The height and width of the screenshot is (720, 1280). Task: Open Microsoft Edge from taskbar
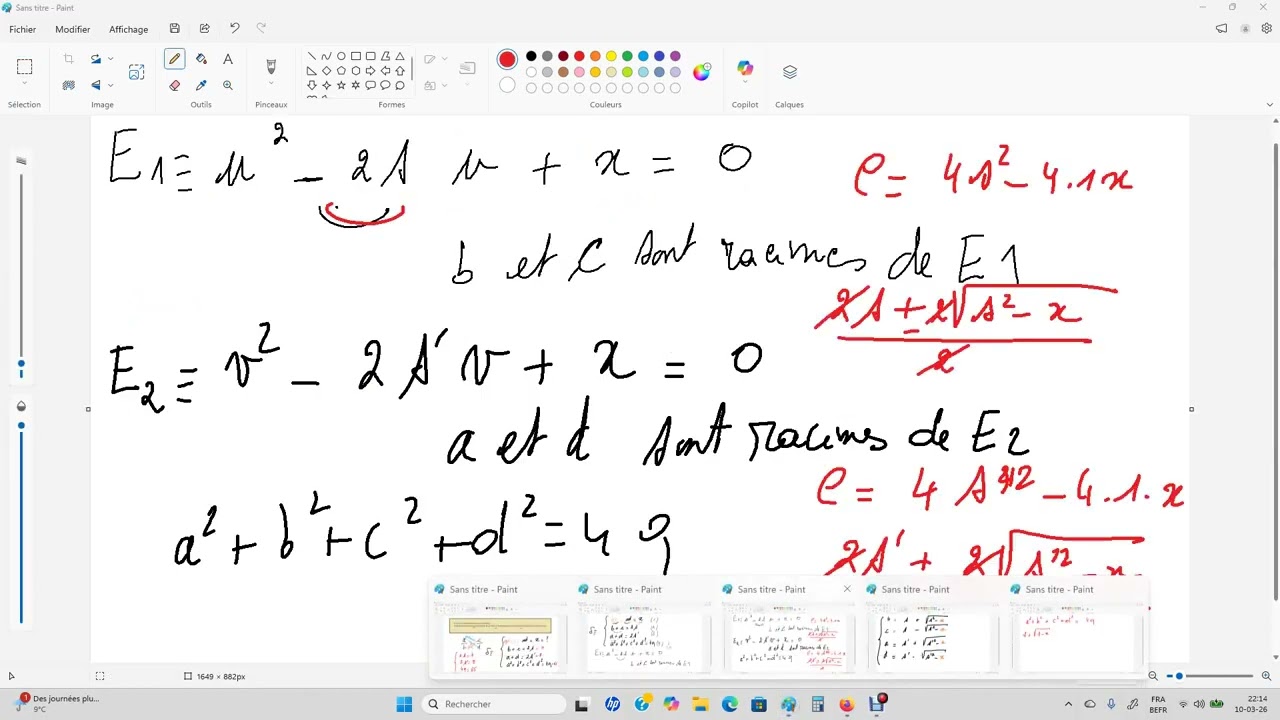coord(730,704)
